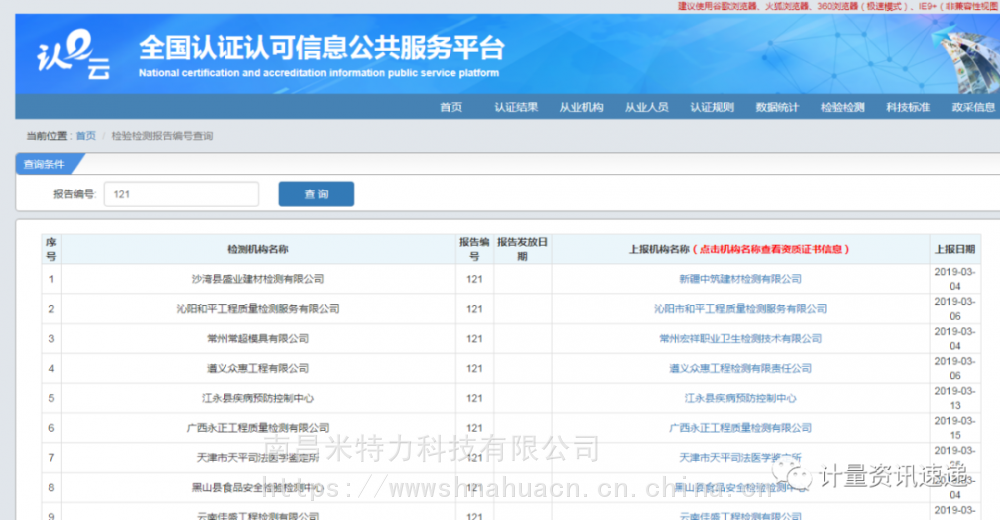Screen dimensions: 1000x520
Task: Click the blue 查询 button
Action: [316, 194]
